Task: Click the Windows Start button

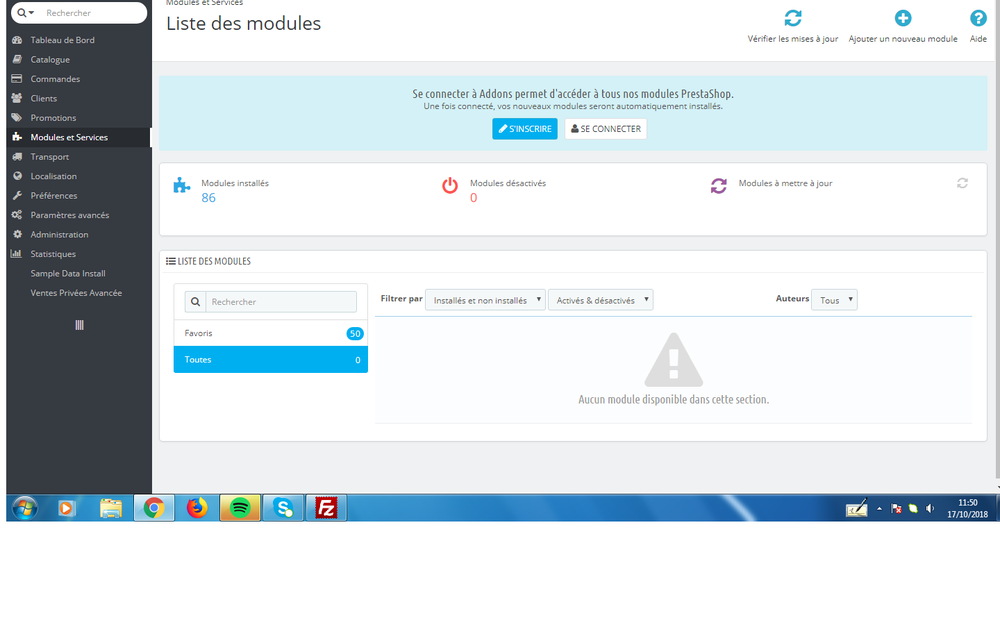Action: pos(25,508)
